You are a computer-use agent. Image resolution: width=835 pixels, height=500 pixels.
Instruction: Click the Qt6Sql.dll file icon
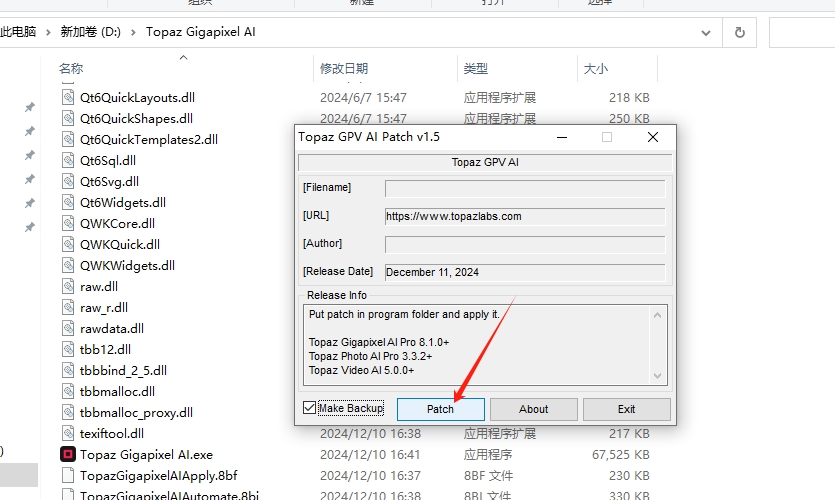pos(68,160)
